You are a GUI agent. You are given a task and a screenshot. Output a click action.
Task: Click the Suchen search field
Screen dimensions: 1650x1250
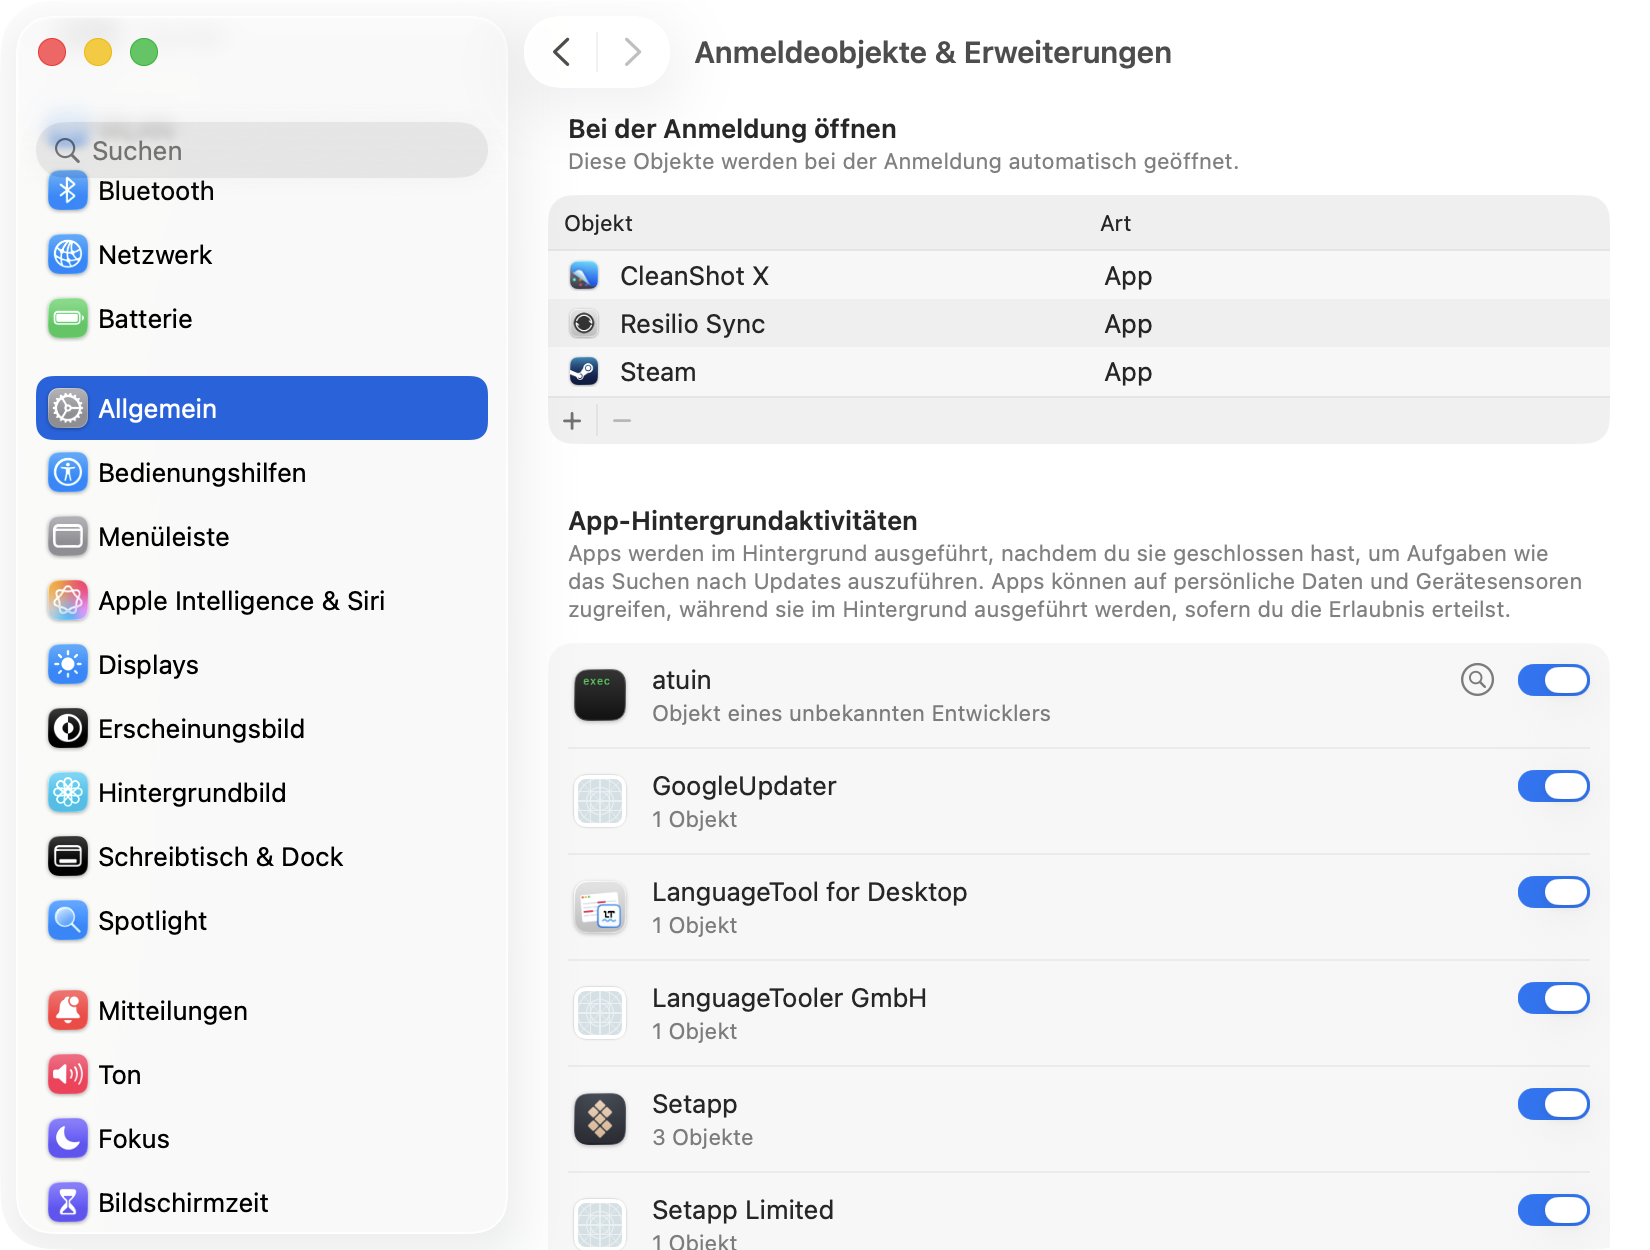point(270,151)
